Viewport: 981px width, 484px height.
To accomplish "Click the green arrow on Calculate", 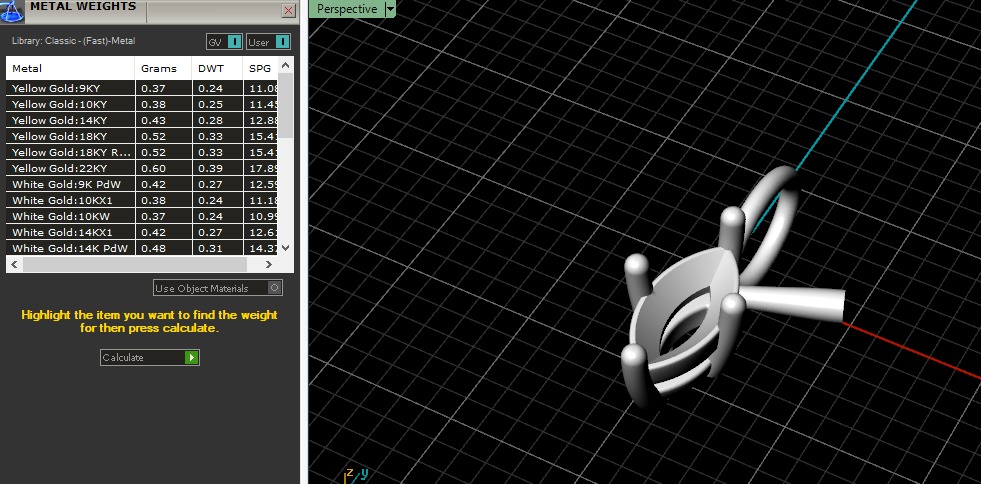I will click(191, 358).
